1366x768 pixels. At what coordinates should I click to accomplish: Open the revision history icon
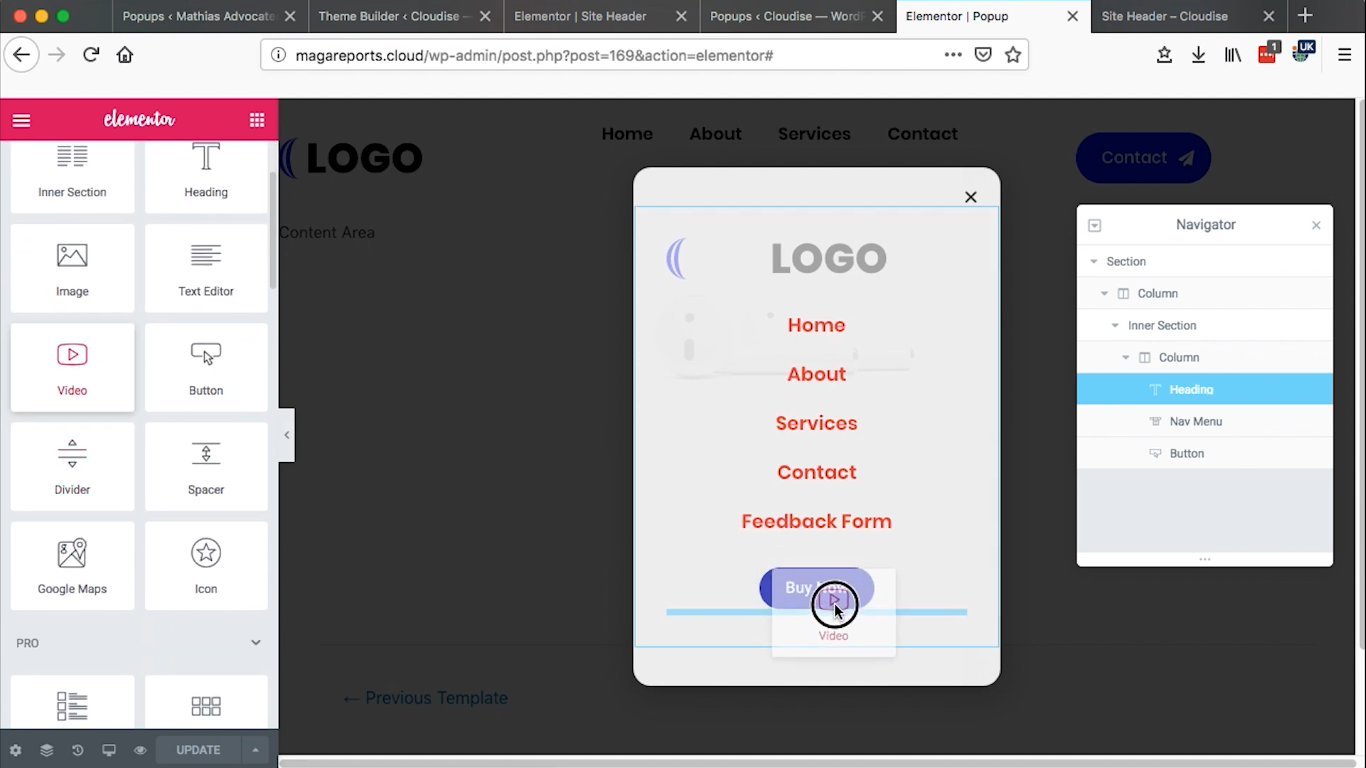click(77, 750)
